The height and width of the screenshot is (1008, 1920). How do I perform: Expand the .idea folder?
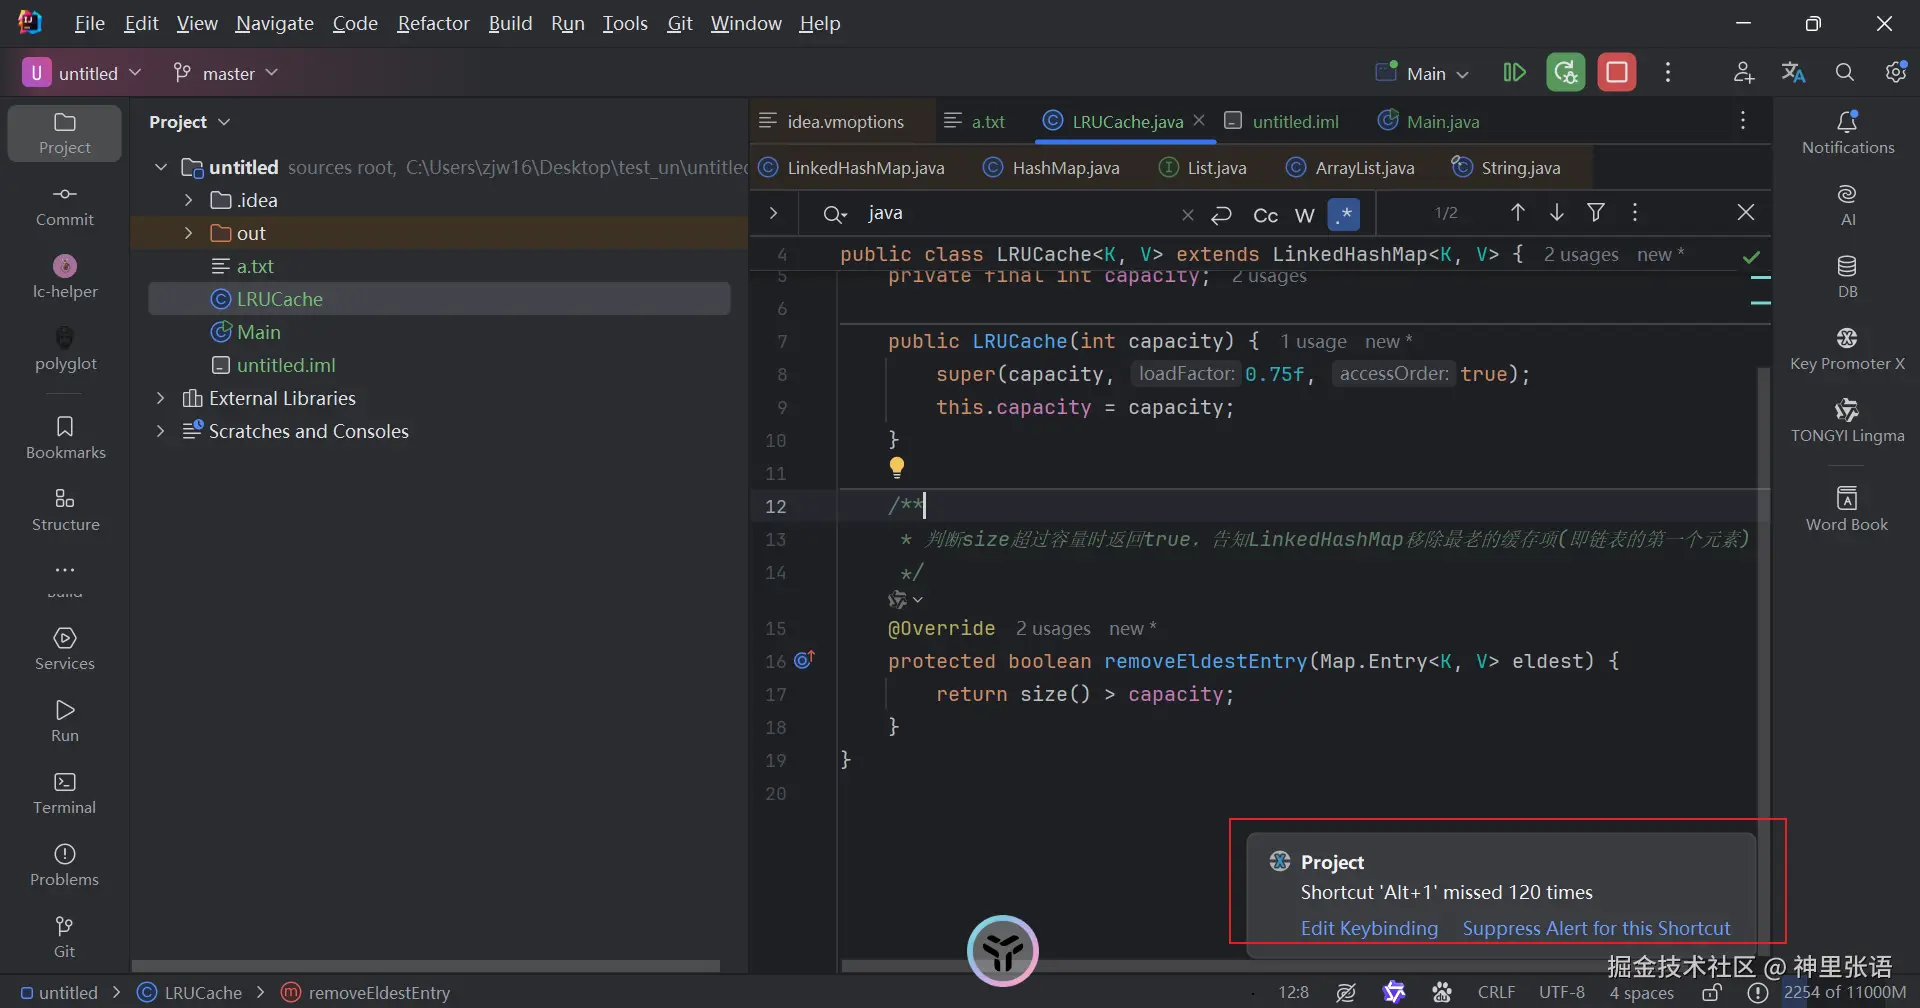click(x=188, y=200)
